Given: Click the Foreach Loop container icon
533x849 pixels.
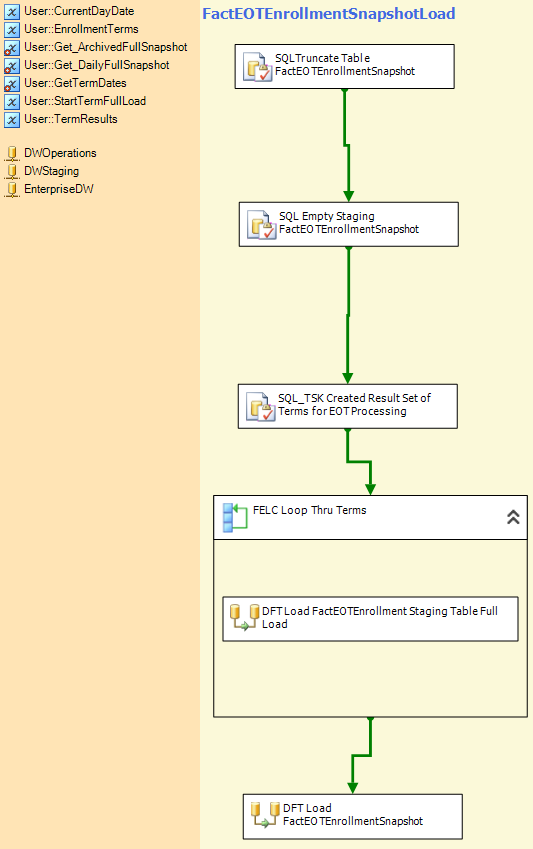Looking at the screenshot, I should [235, 518].
